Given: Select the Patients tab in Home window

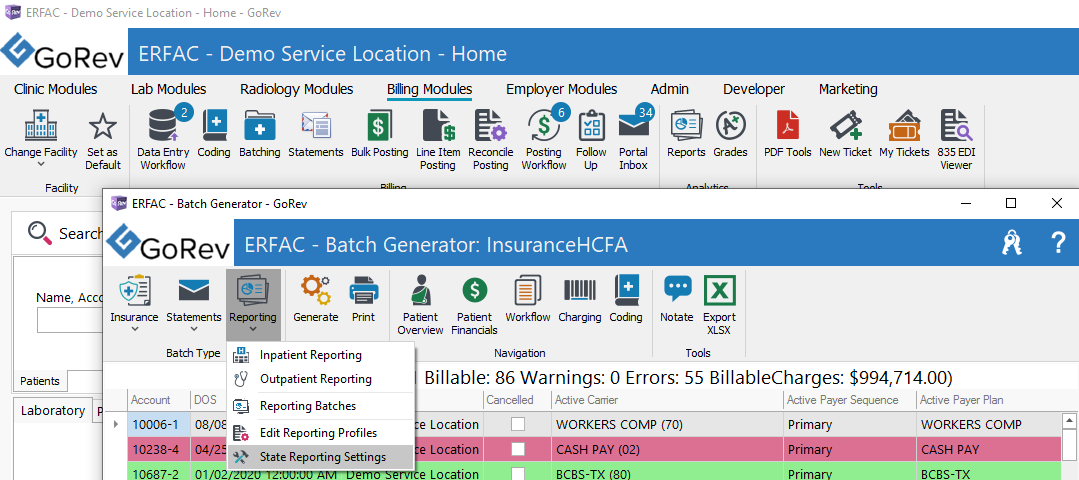Looking at the screenshot, I should coord(40,381).
